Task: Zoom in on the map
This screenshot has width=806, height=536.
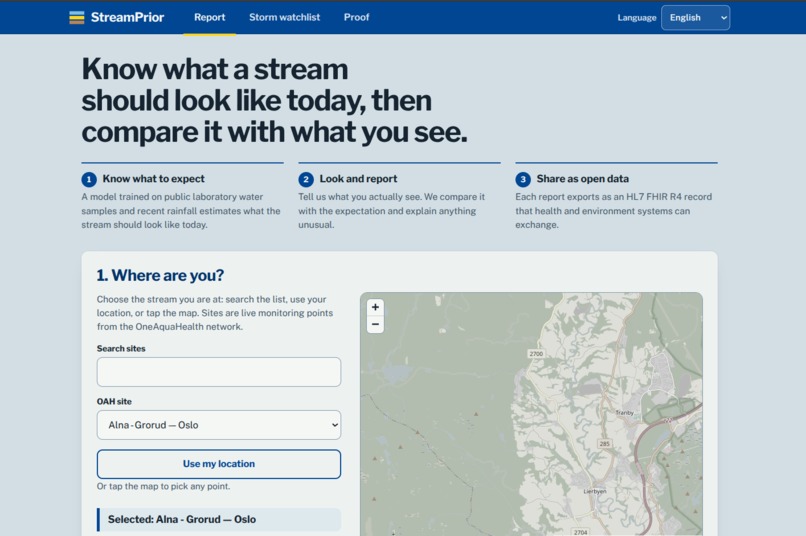Action: (375, 307)
